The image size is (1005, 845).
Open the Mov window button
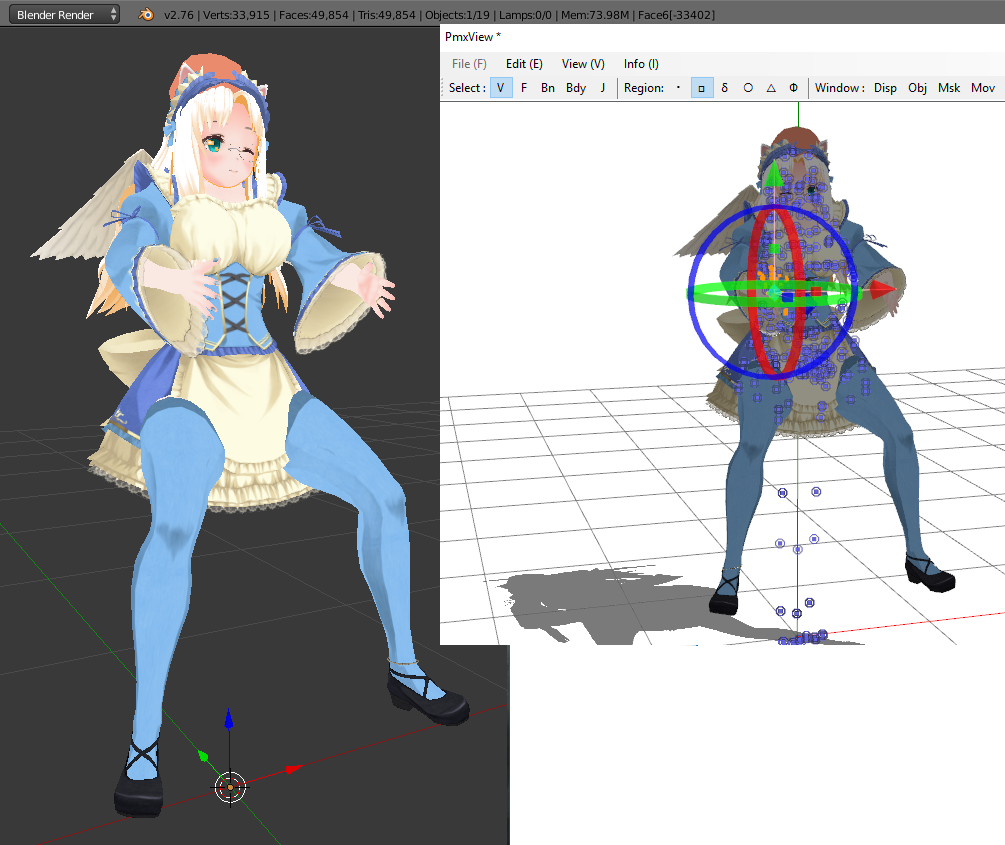click(983, 88)
